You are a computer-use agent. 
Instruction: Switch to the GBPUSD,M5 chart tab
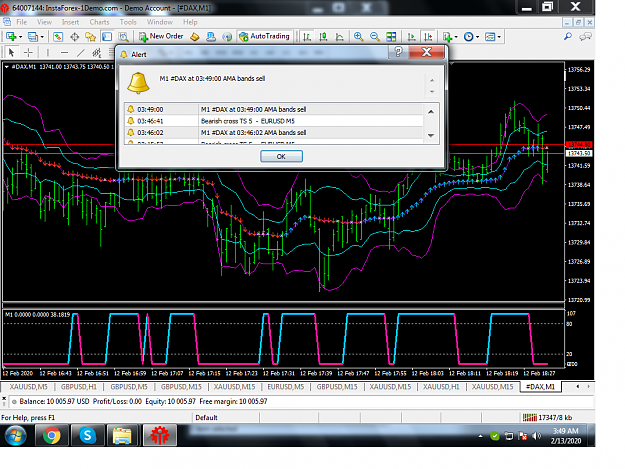tap(129, 387)
